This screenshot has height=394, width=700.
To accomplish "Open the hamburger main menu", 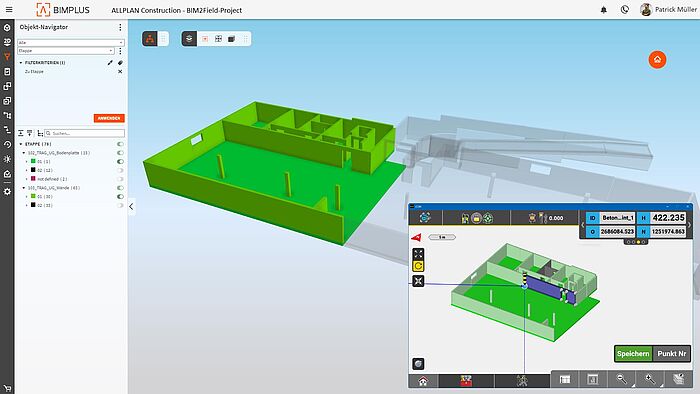I will coord(9,9).
